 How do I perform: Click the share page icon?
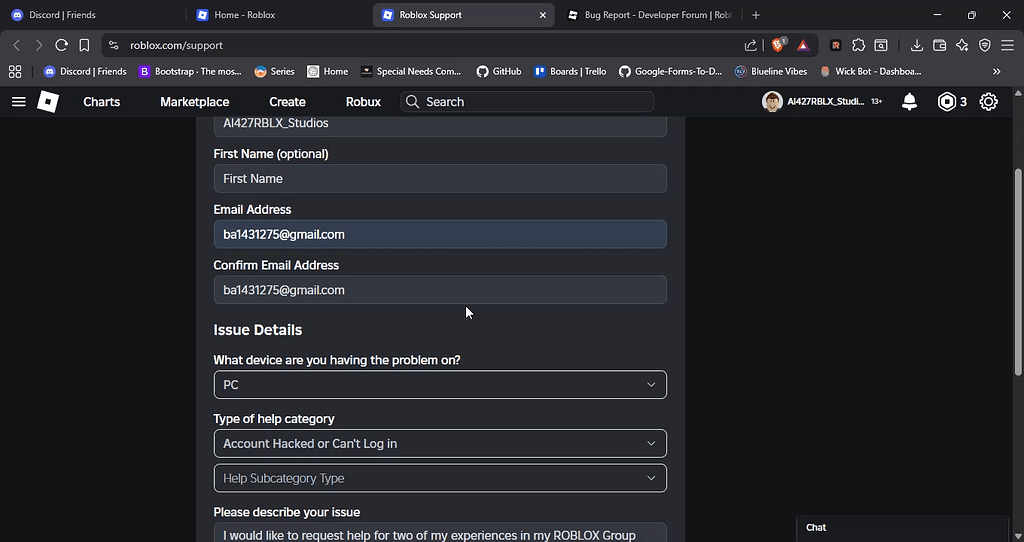(750, 45)
